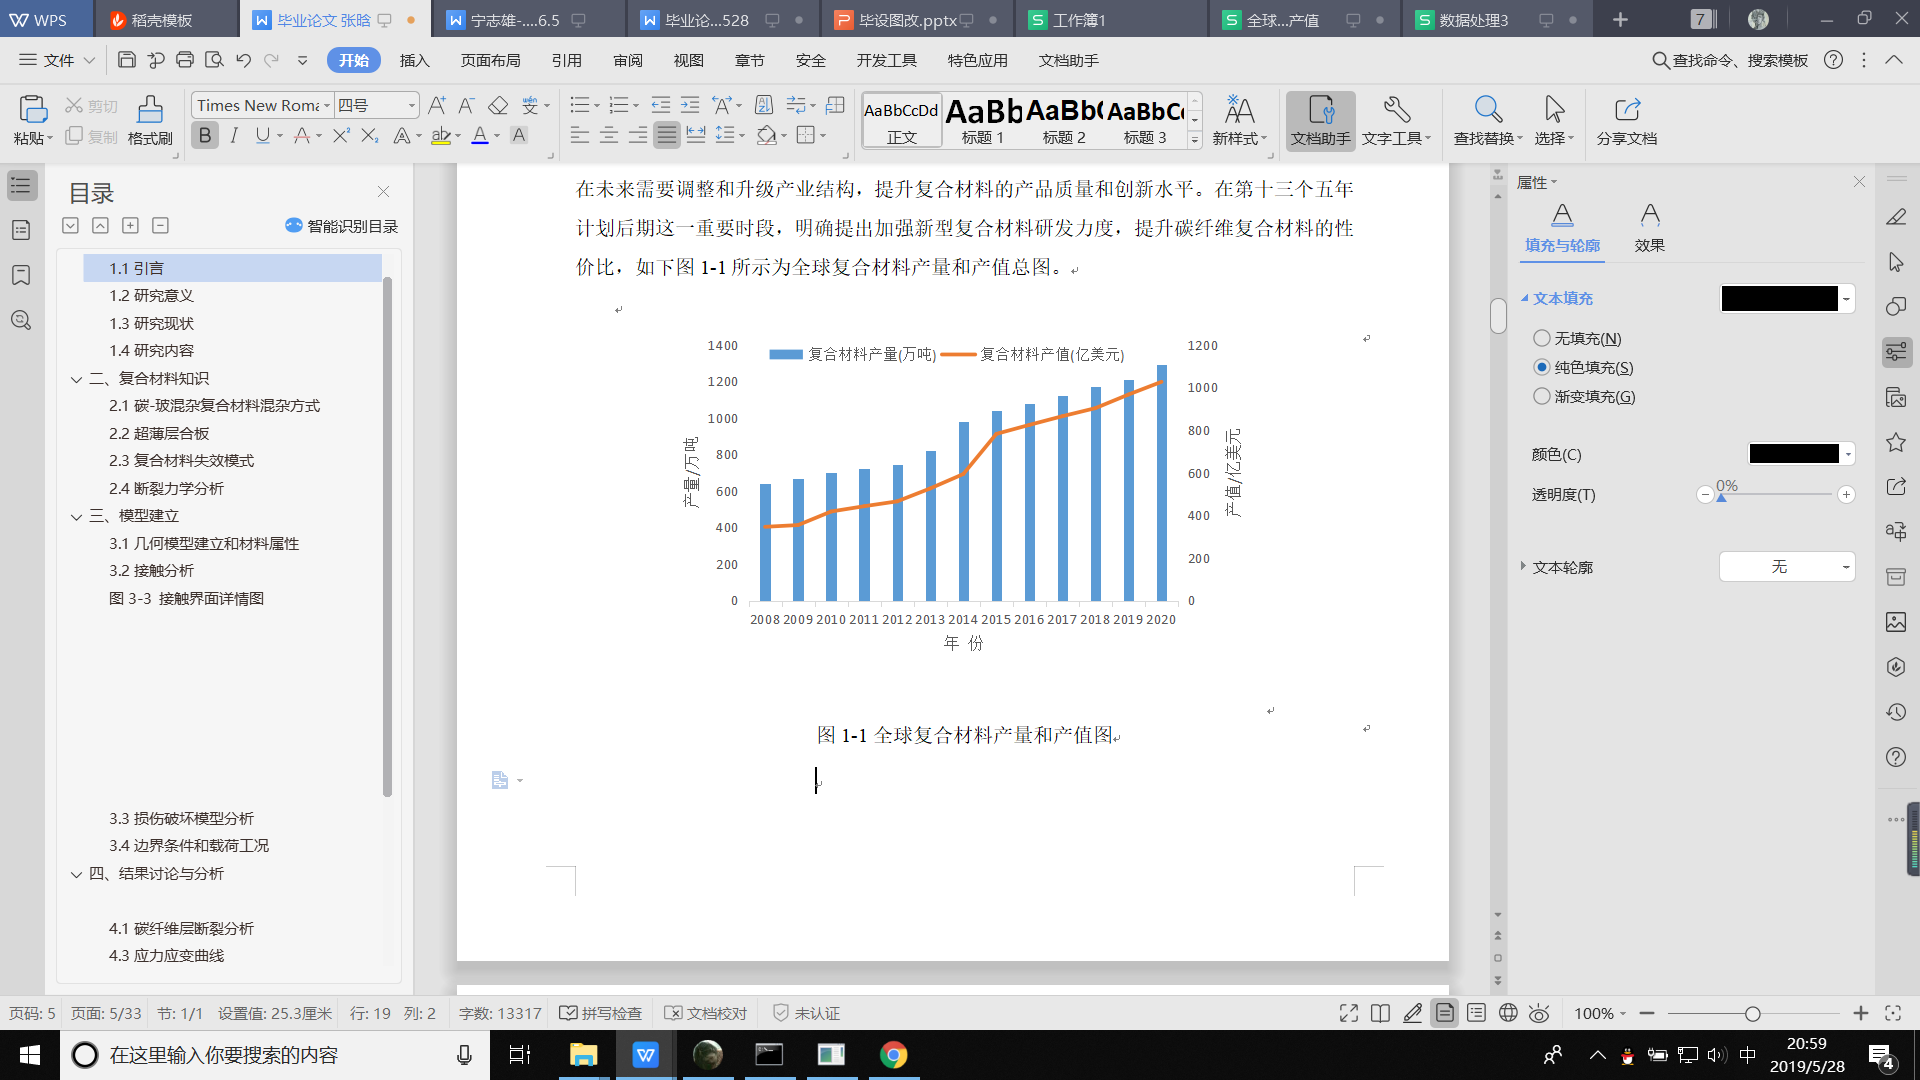The image size is (1920, 1080).
Task: Click the Save icon in quick toolbar
Action: (x=127, y=60)
